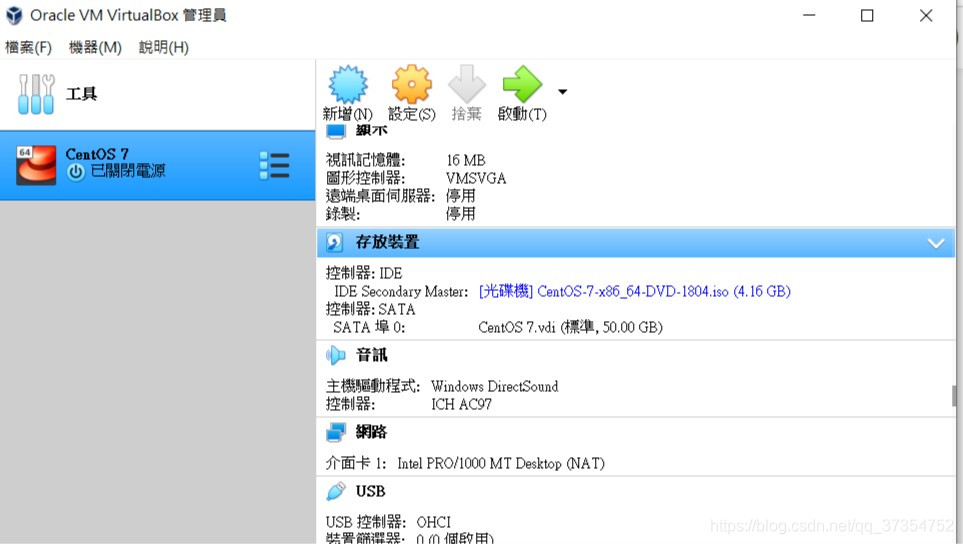This screenshot has width=963, height=544.
Task: Click the CentOS 7 red hat icon
Action: coord(36,165)
